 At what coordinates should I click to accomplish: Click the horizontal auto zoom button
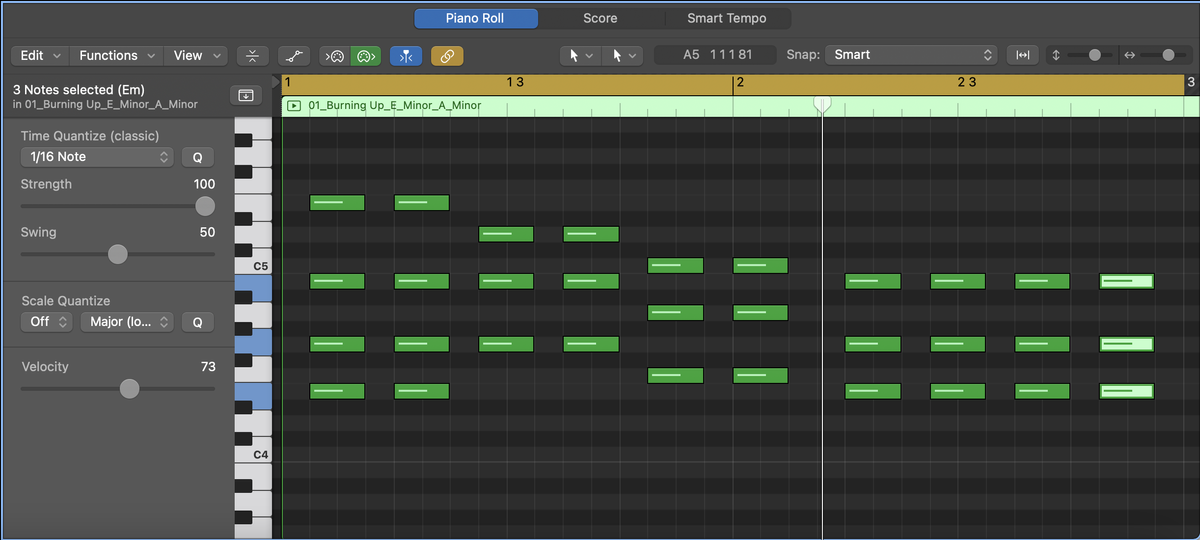point(1022,55)
